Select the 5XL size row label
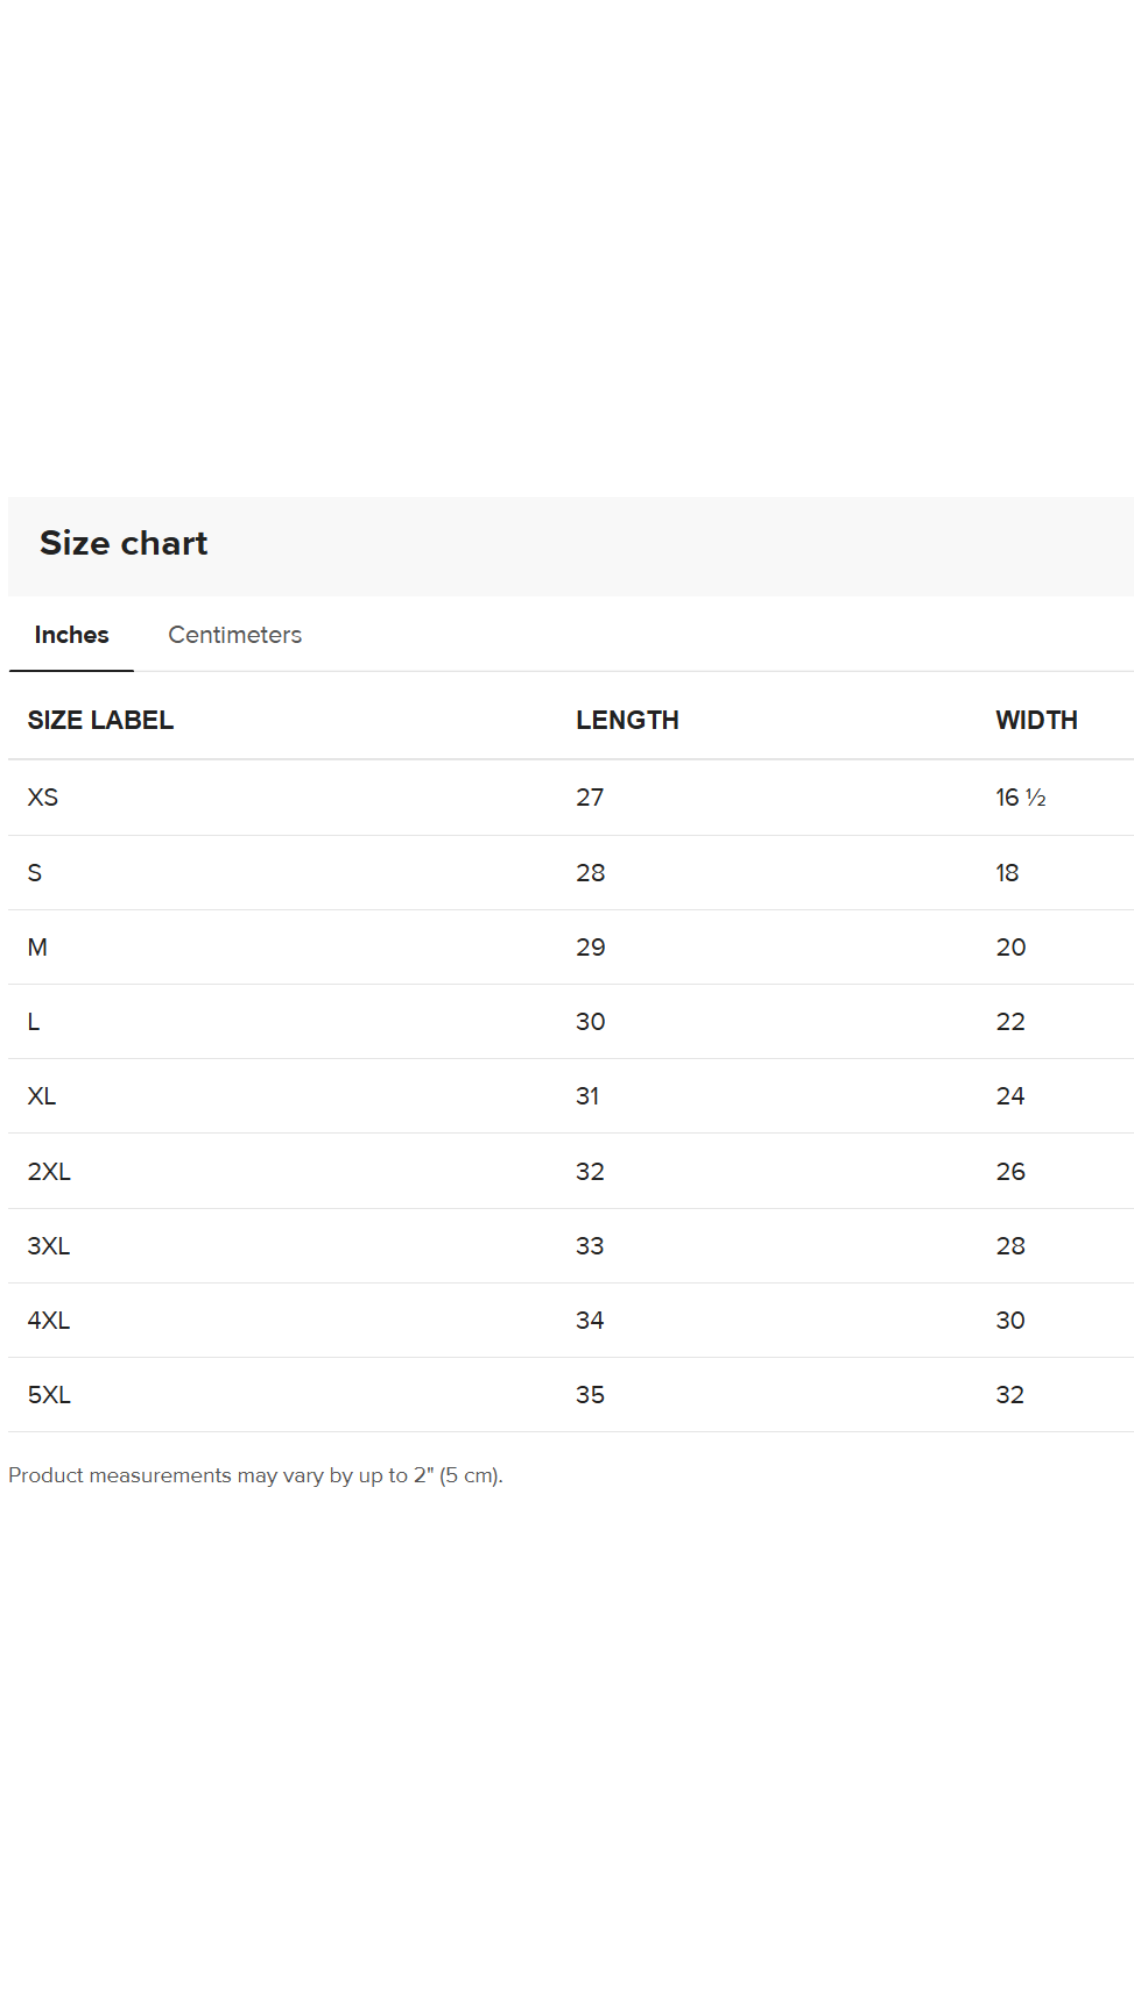Viewport: 1134px width, 2016px height. tap(49, 1395)
